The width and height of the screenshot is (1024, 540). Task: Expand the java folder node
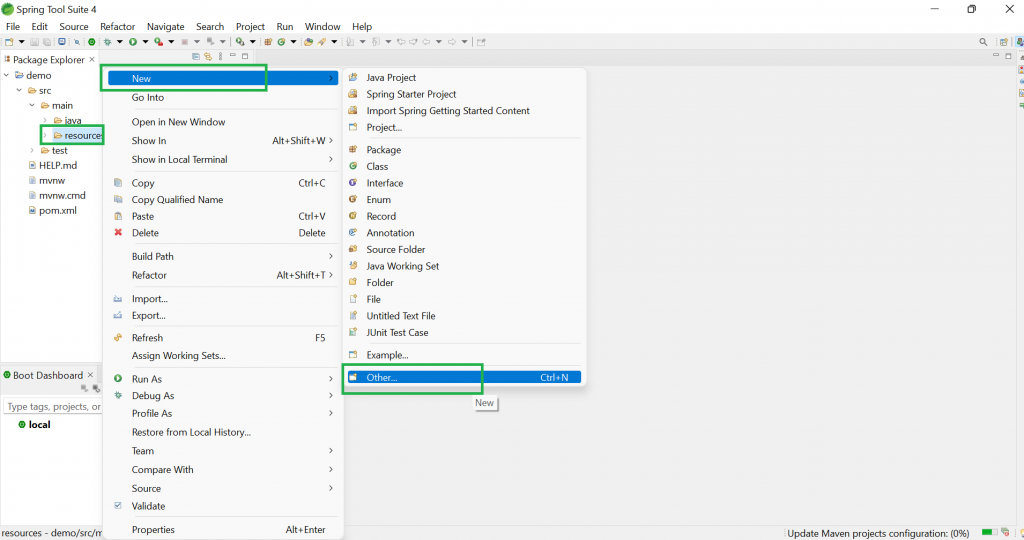pyautogui.click(x=44, y=120)
